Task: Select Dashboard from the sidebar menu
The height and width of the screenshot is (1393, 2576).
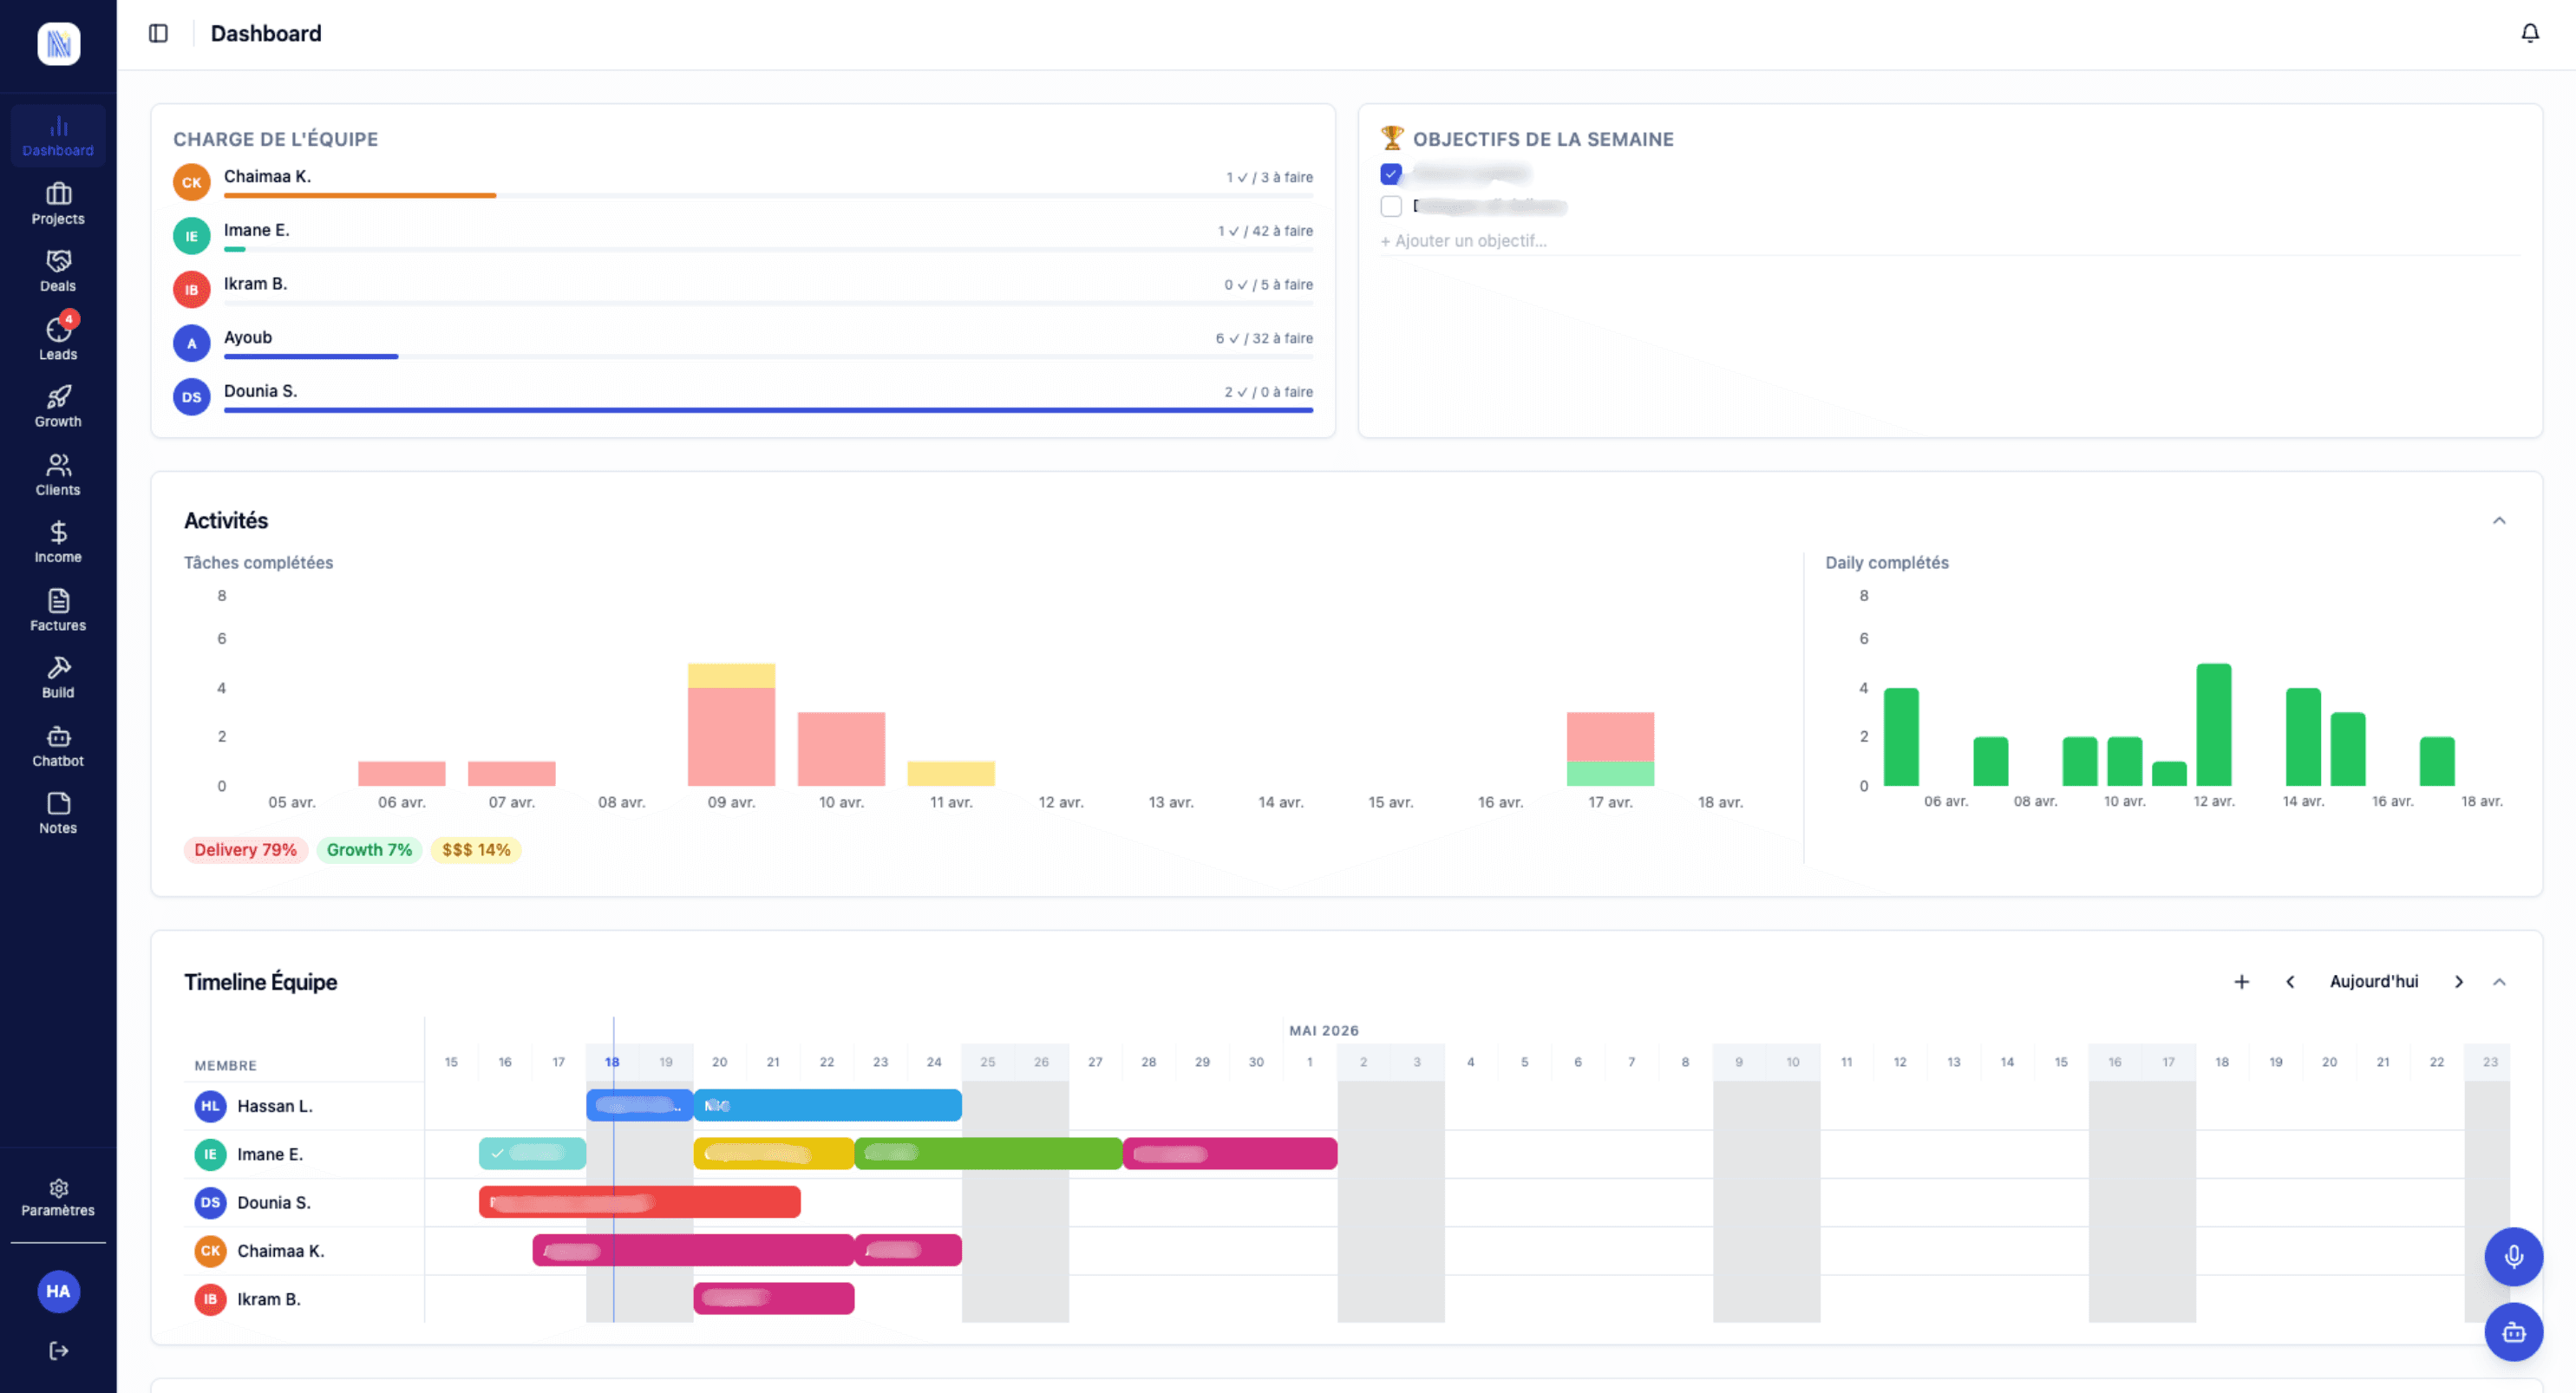Action: [57, 135]
